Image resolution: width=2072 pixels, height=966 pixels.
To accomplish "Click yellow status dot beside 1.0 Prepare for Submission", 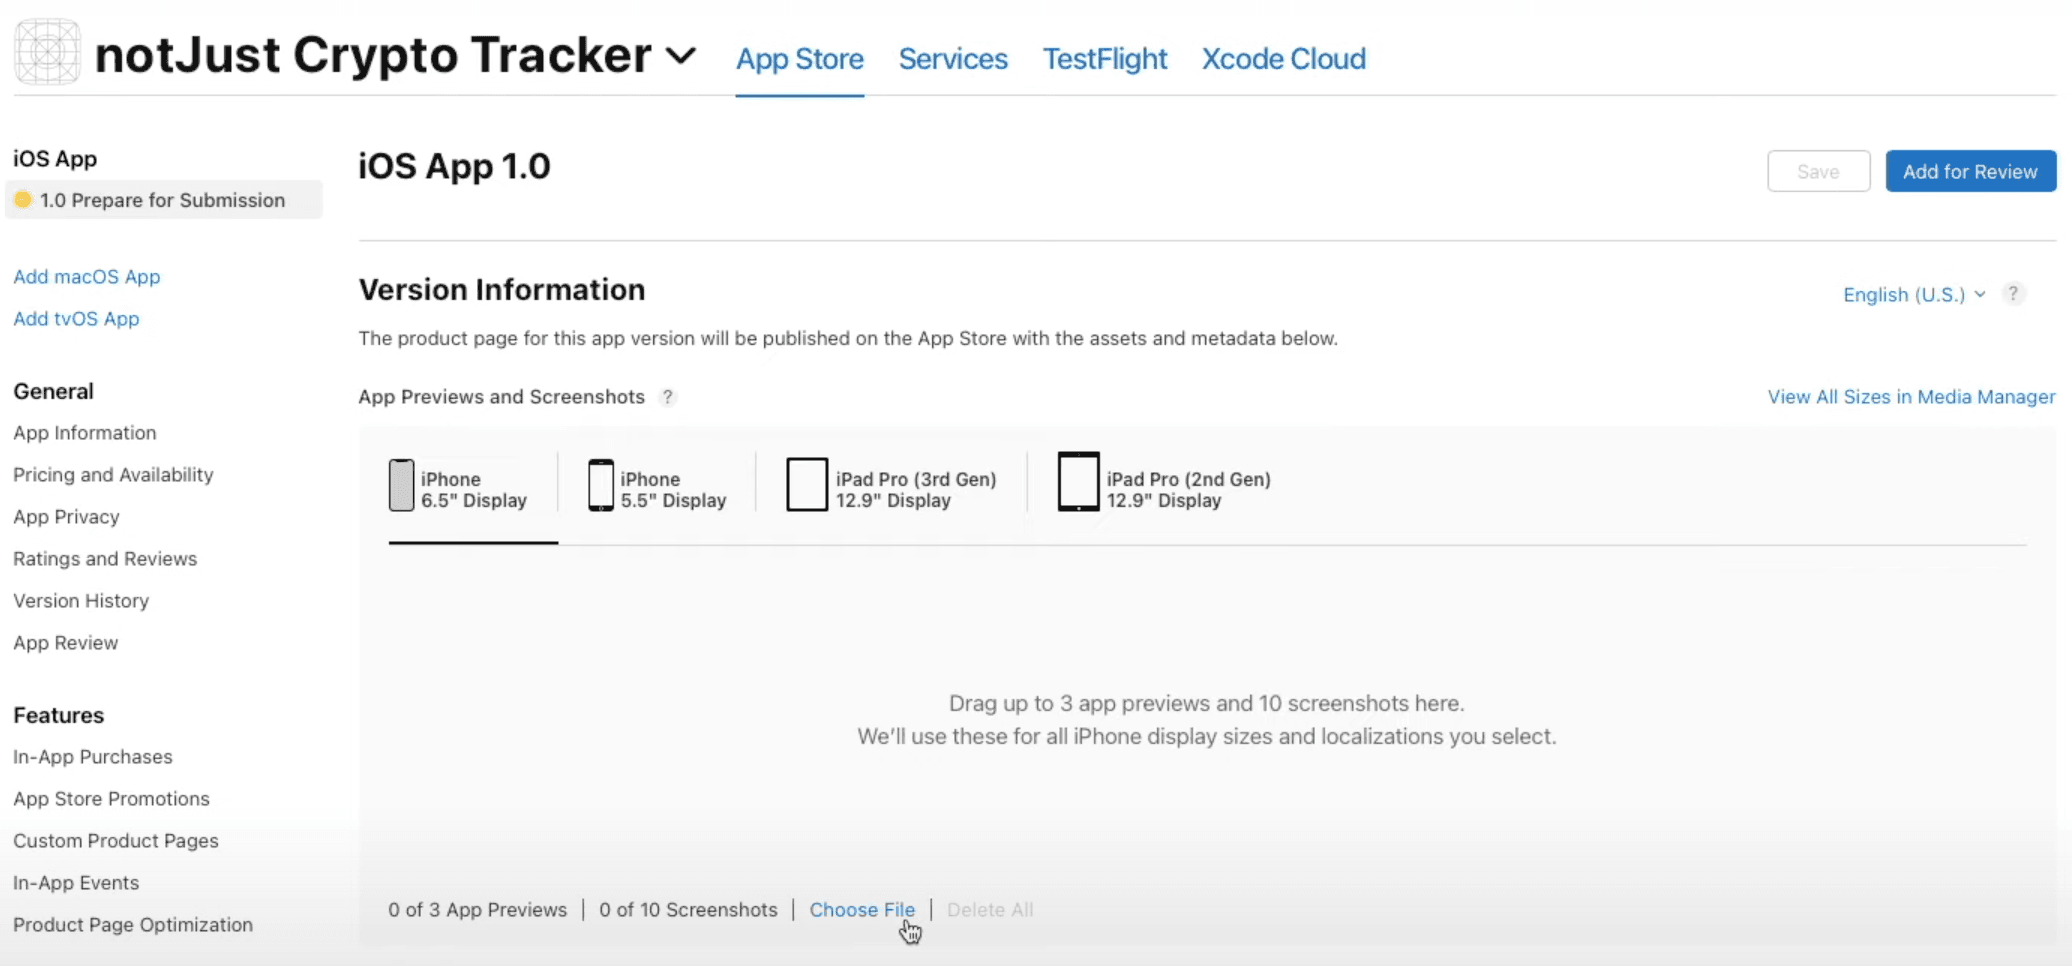I will [23, 200].
